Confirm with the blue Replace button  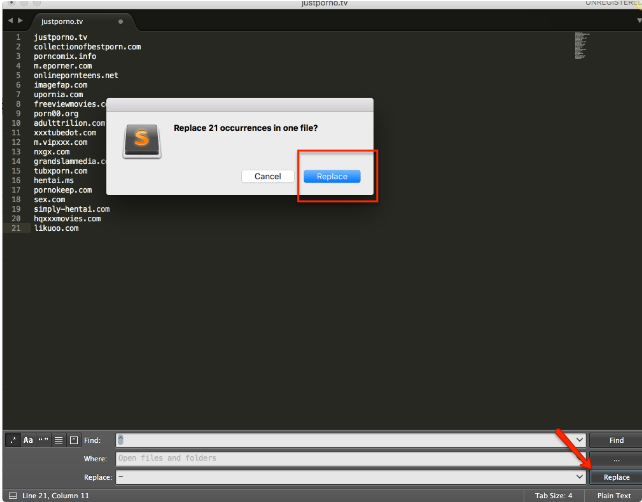pyautogui.click(x=332, y=176)
